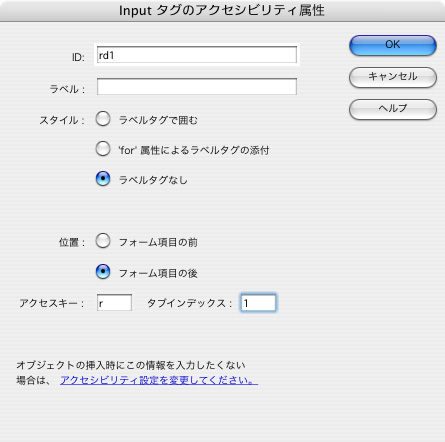Click the フォーム項目の前 option text
The image size is (445, 442).
[158, 242]
